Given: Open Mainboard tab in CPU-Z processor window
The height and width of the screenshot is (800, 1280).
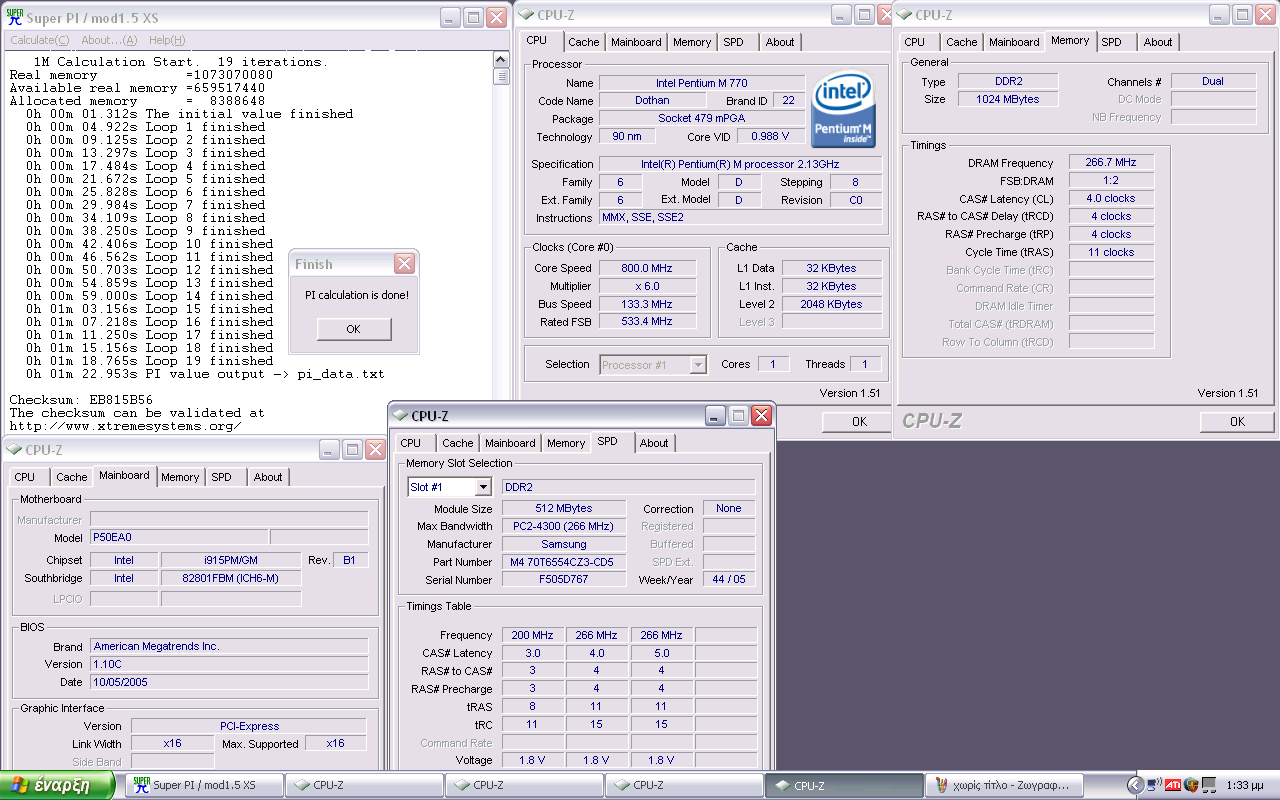Looking at the screenshot, I should coord(636,42).
